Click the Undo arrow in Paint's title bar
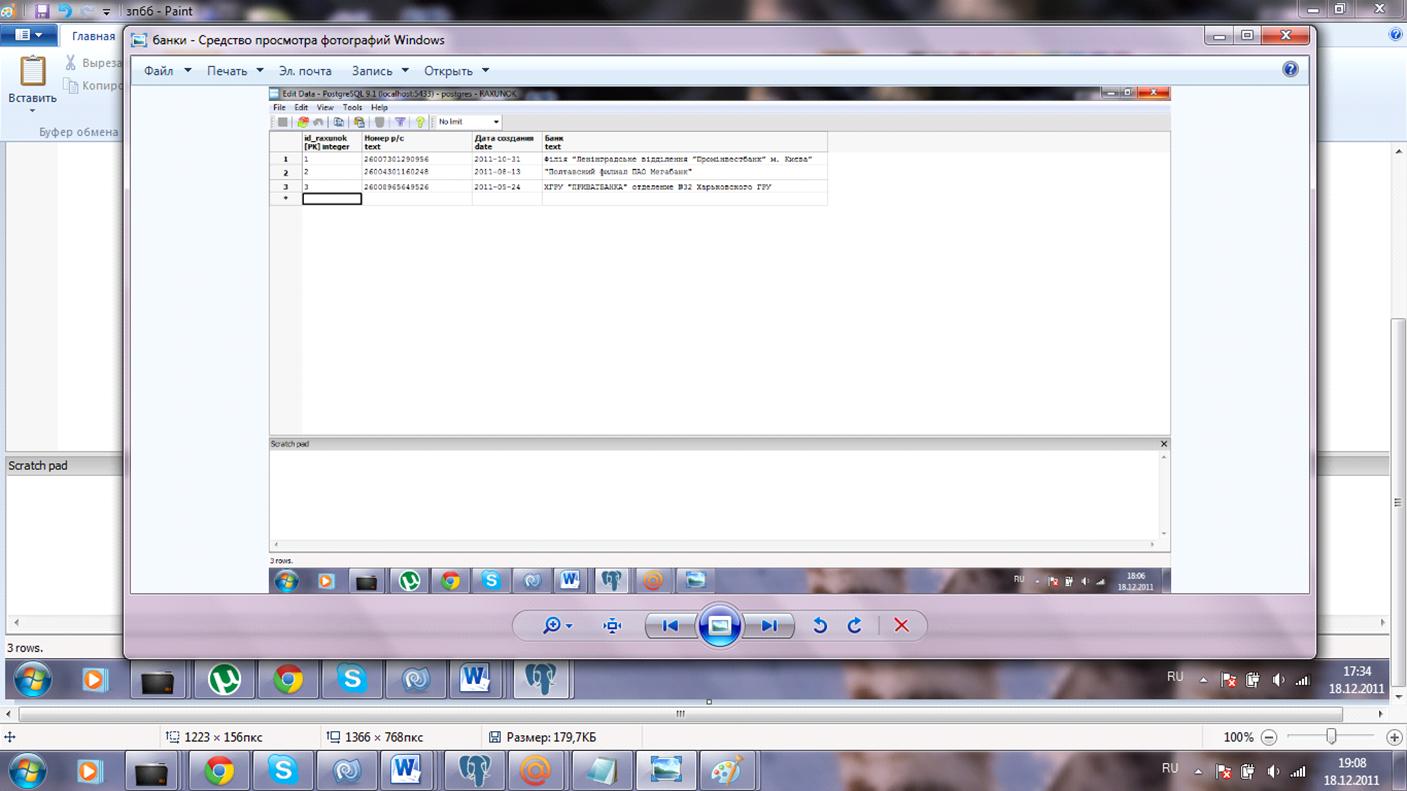 (x=65, y=11)
